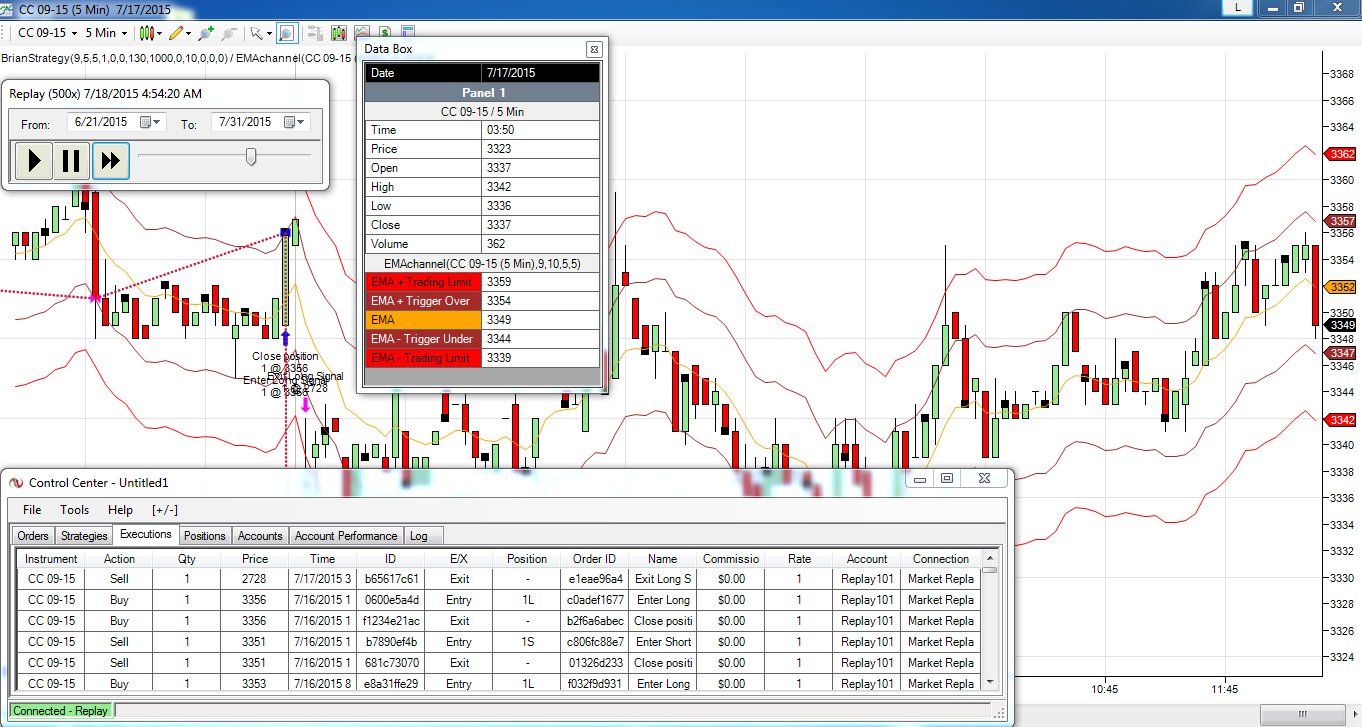Open the File menu in Control Center
The height and width of the screenshot is (727, 1362).
point(32,510)
